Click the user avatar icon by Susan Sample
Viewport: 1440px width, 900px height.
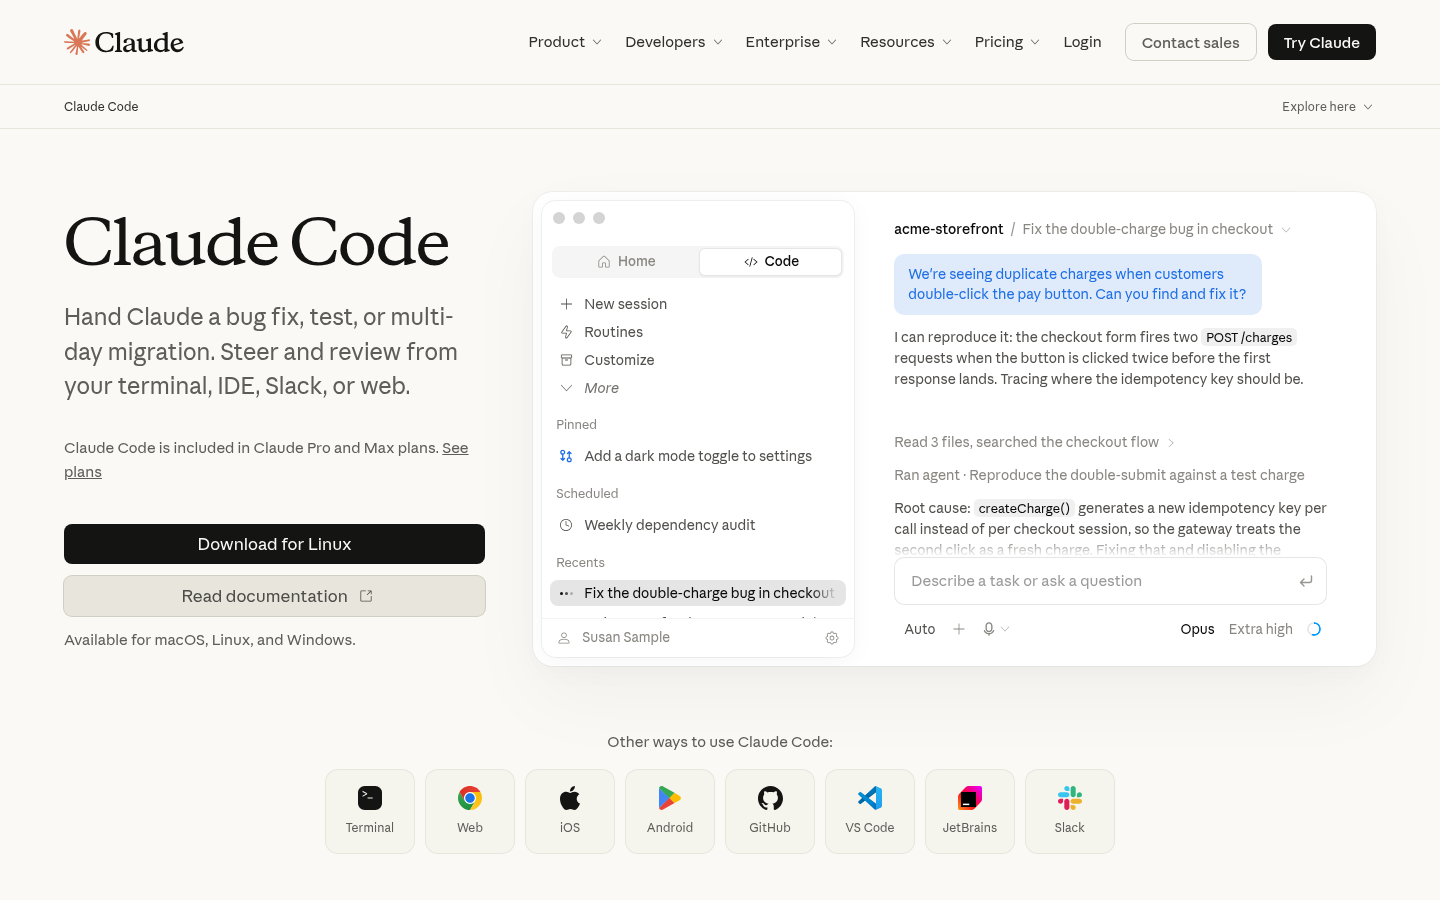(564, 638)
